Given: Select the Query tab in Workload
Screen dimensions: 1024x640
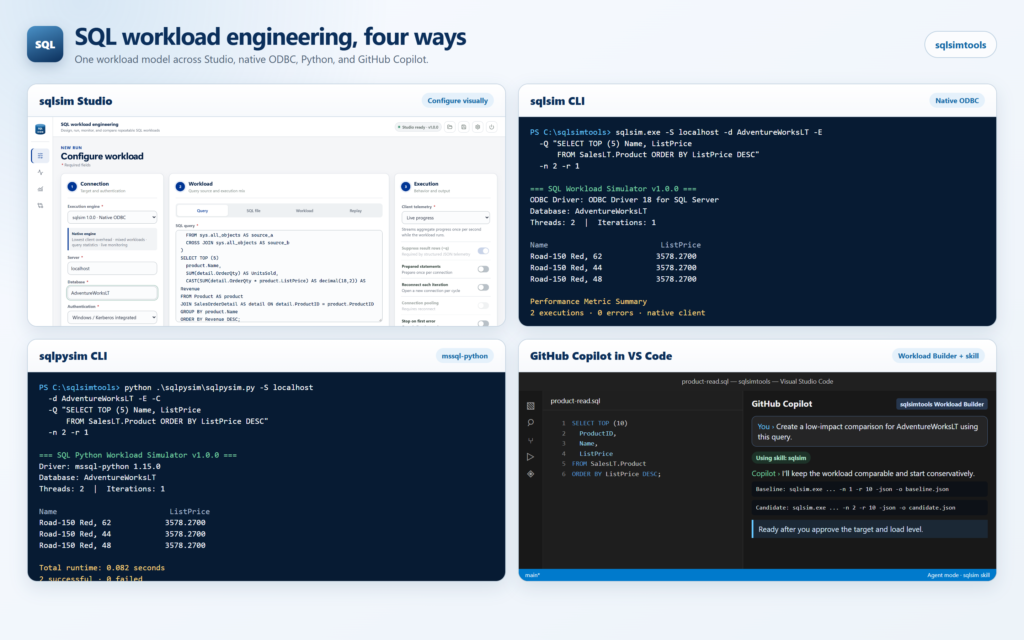Looking at the screenshot, I should point(202,211).
